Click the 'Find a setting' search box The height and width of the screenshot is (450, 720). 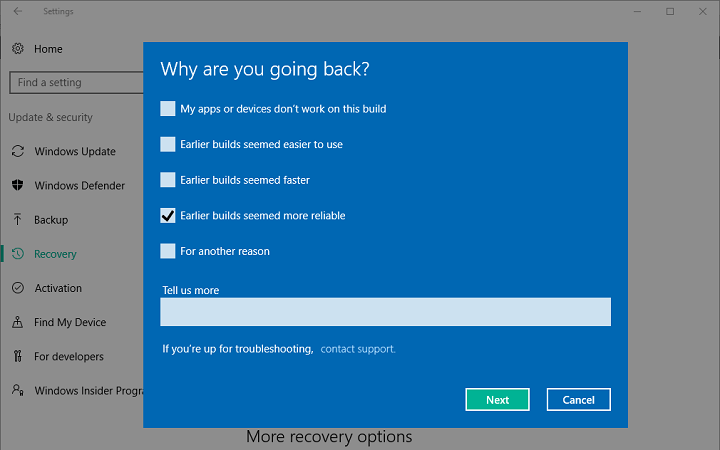(76, 83)
